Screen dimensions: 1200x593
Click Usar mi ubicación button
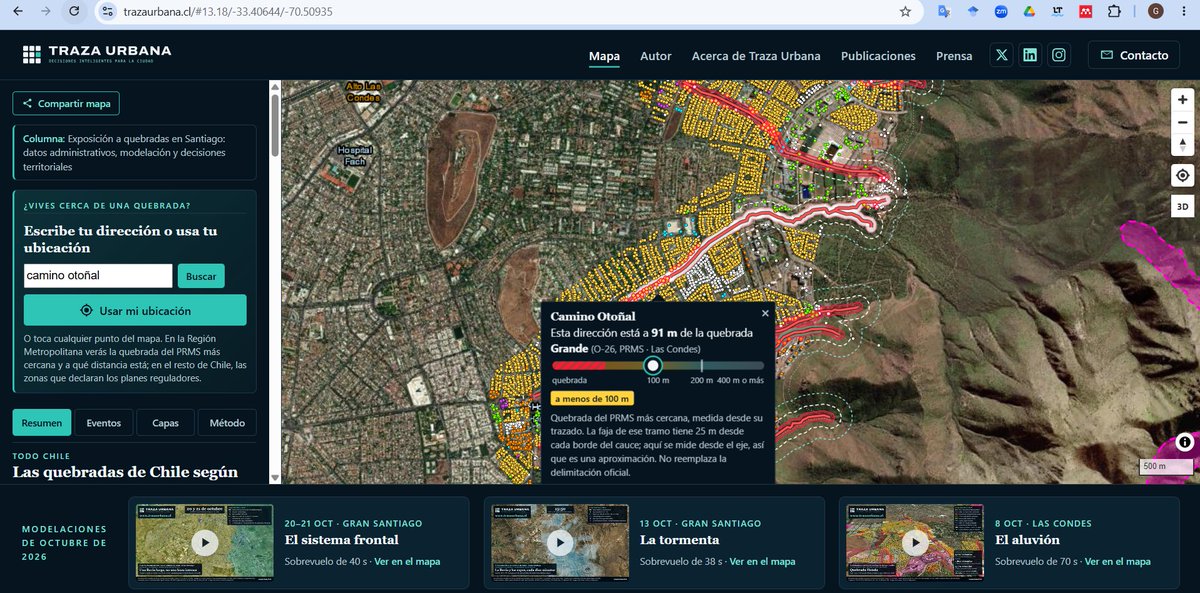[x=135, y=310]
